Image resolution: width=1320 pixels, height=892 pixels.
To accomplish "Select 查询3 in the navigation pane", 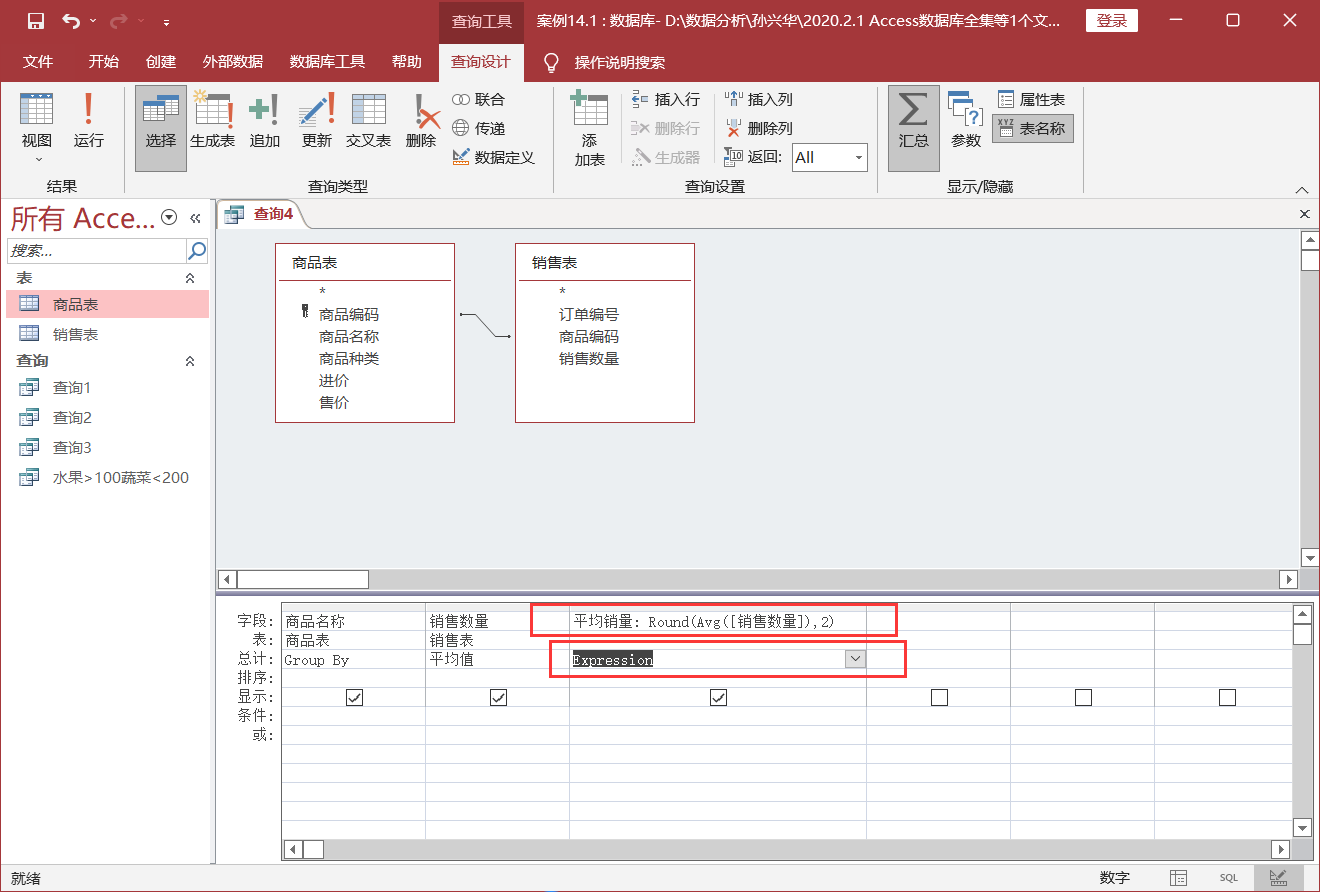I will click(x=108, y=448).
